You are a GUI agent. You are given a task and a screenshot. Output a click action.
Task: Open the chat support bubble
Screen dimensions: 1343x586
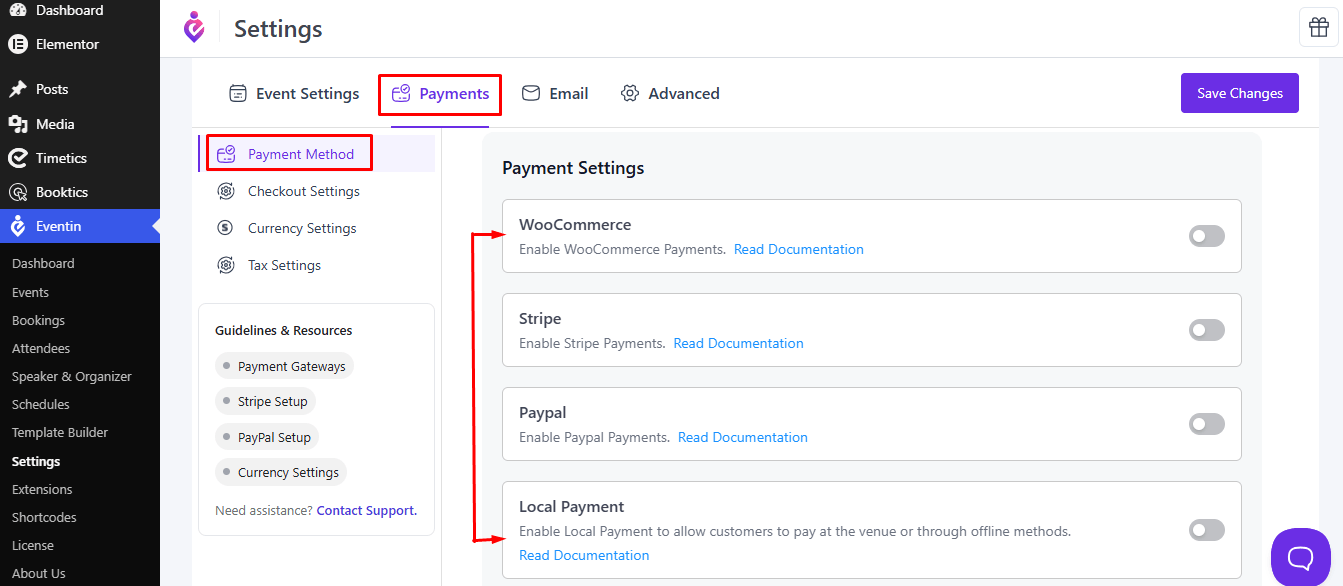(x=1301, y=556)
